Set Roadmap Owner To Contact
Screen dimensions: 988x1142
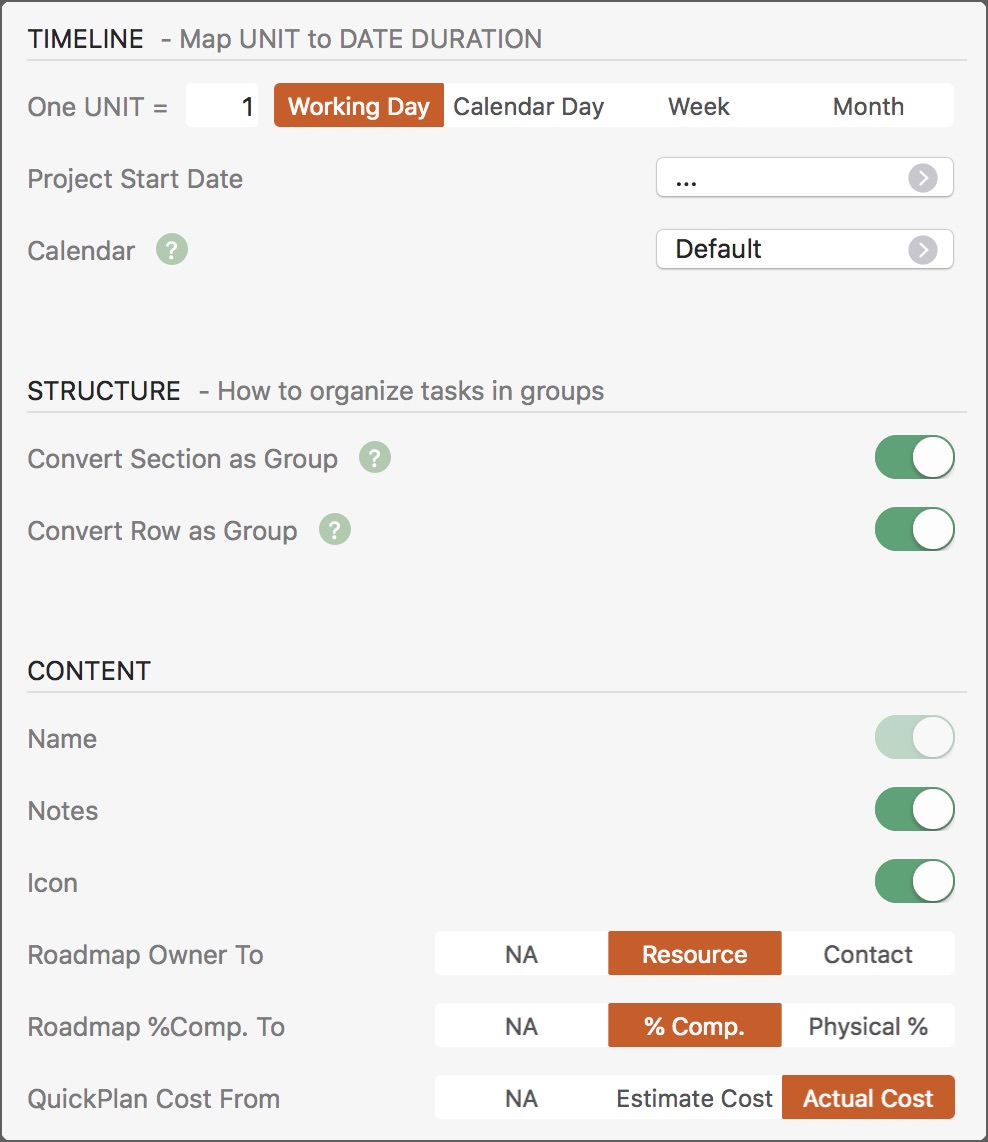point(867,954)
